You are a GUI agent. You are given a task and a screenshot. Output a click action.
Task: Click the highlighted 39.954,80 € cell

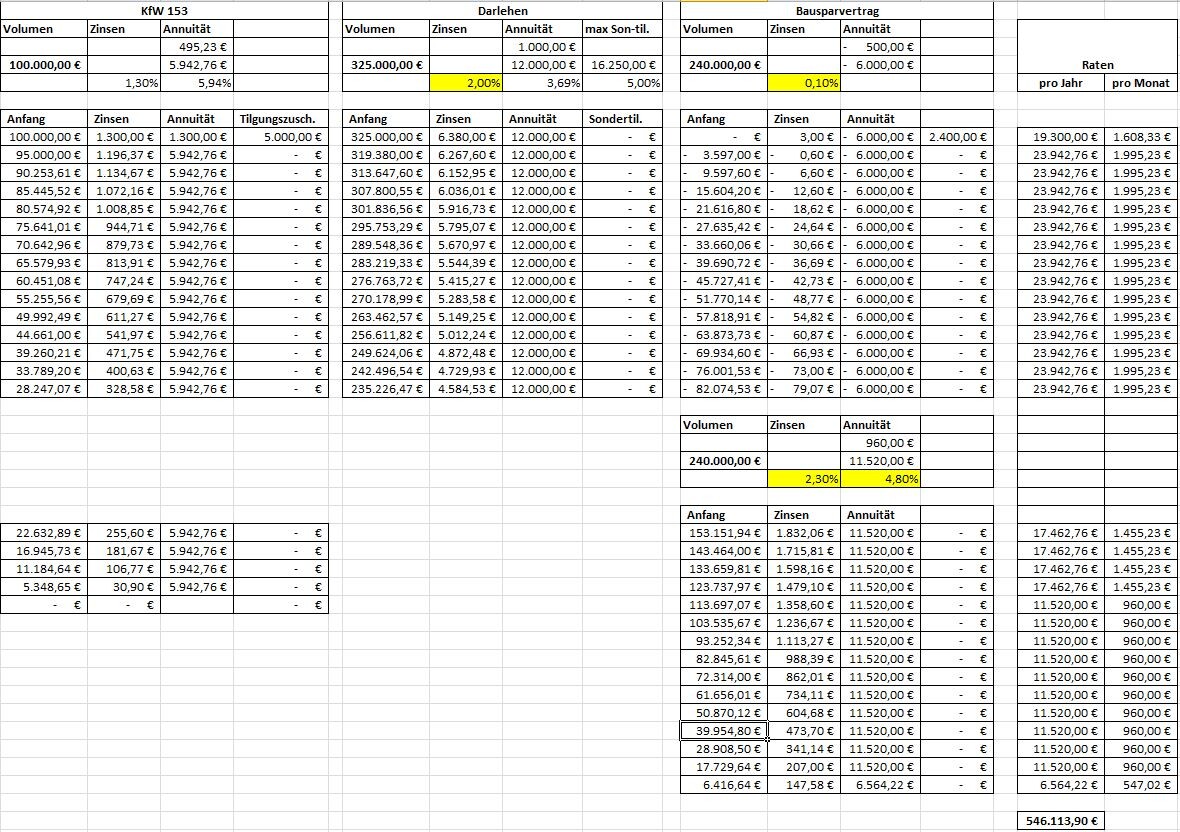click(724, 731)
